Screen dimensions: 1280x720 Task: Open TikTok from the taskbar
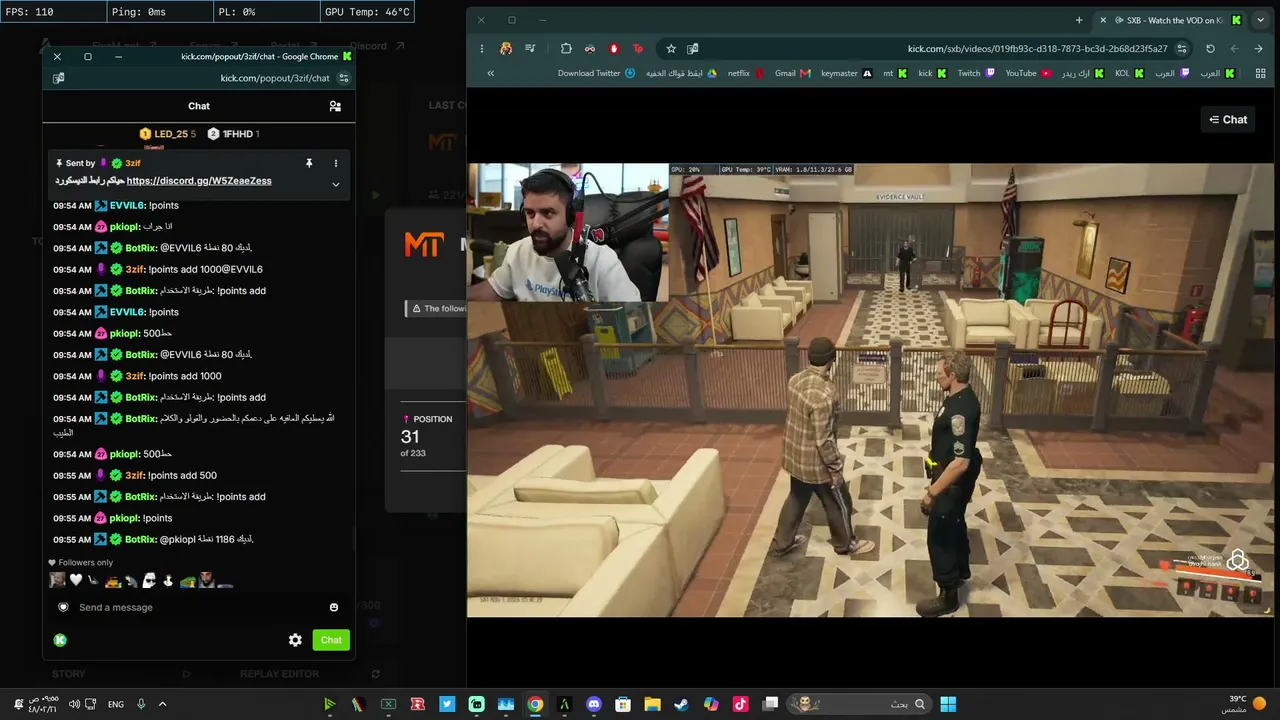click(740, 704)
